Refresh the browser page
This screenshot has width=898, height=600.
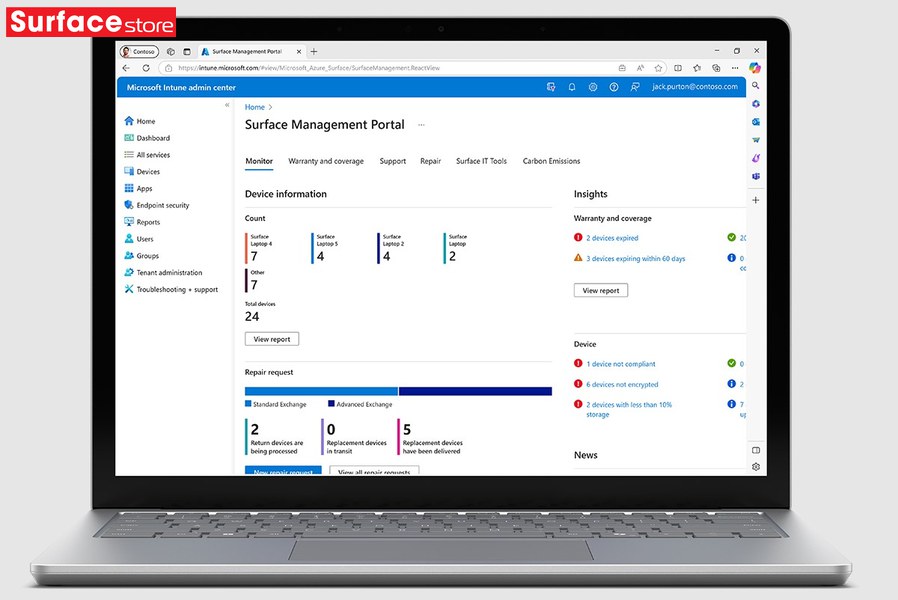click(146, 68)
